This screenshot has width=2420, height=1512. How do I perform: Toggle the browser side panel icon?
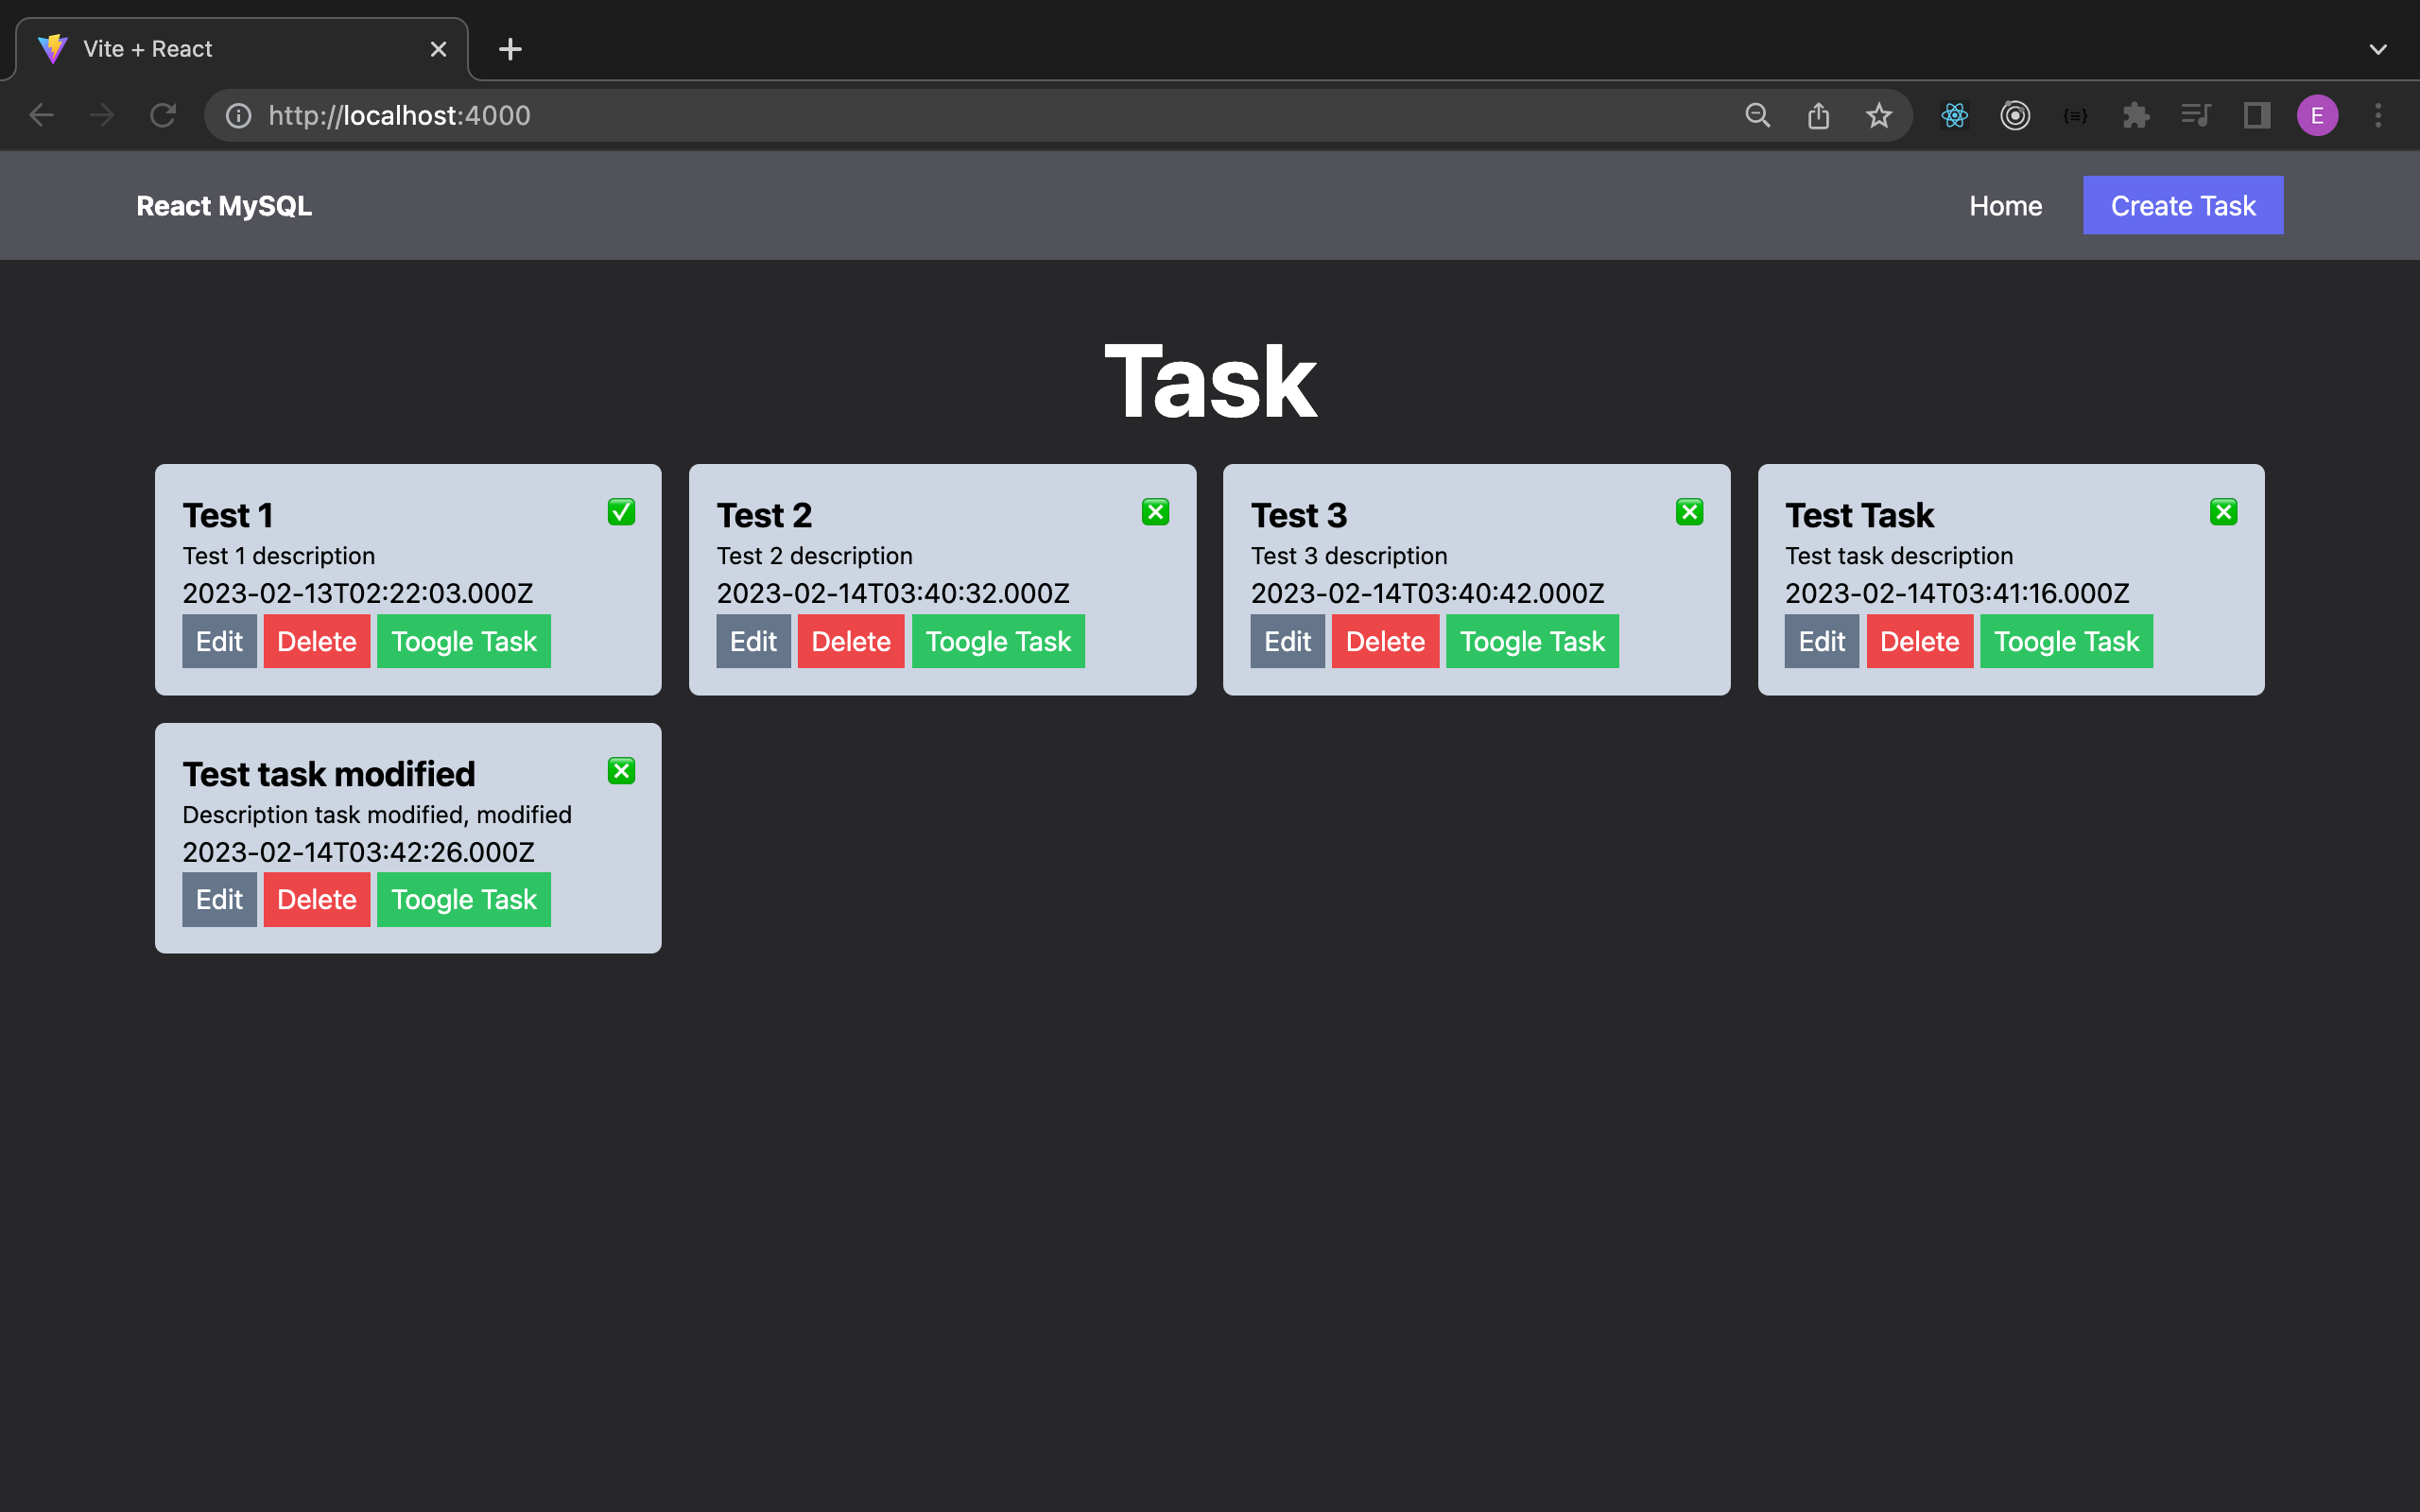[x=2256, y=116]
